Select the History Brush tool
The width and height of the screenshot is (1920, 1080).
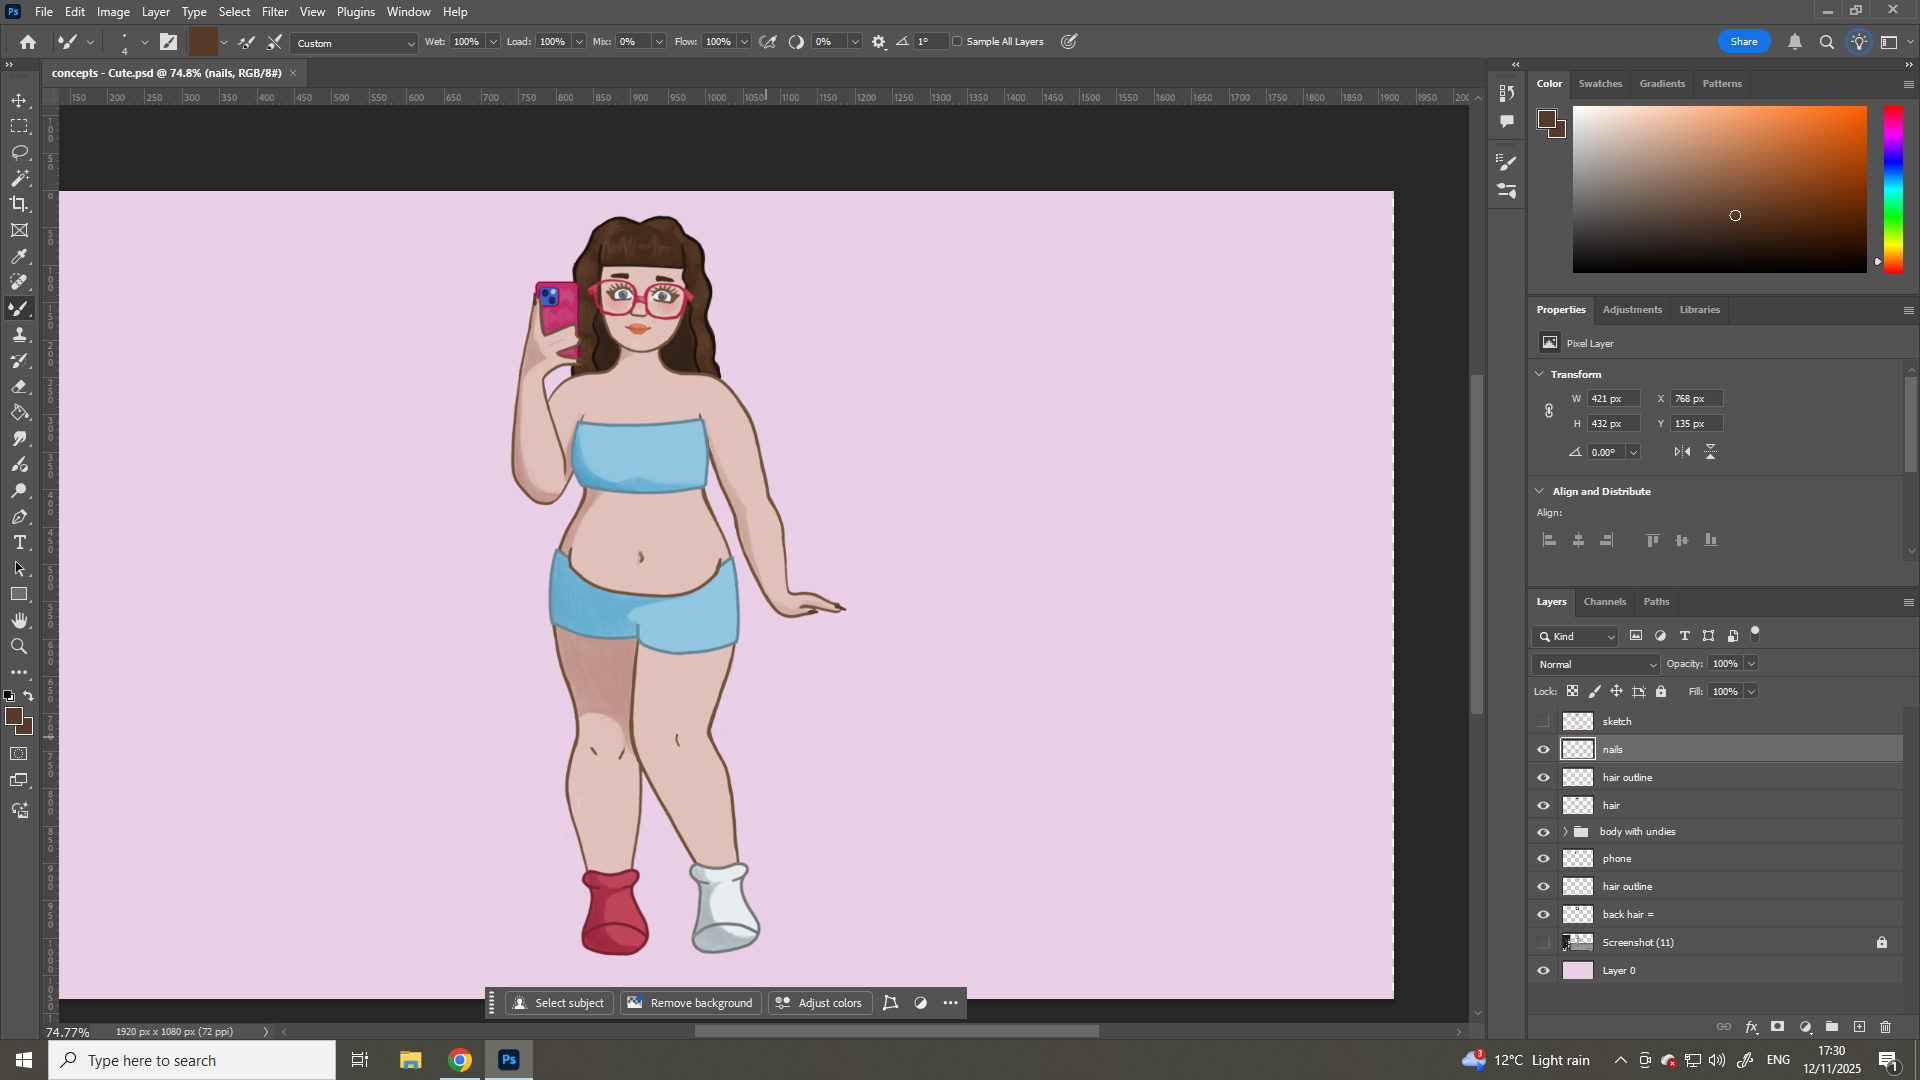tap(19, 361)
